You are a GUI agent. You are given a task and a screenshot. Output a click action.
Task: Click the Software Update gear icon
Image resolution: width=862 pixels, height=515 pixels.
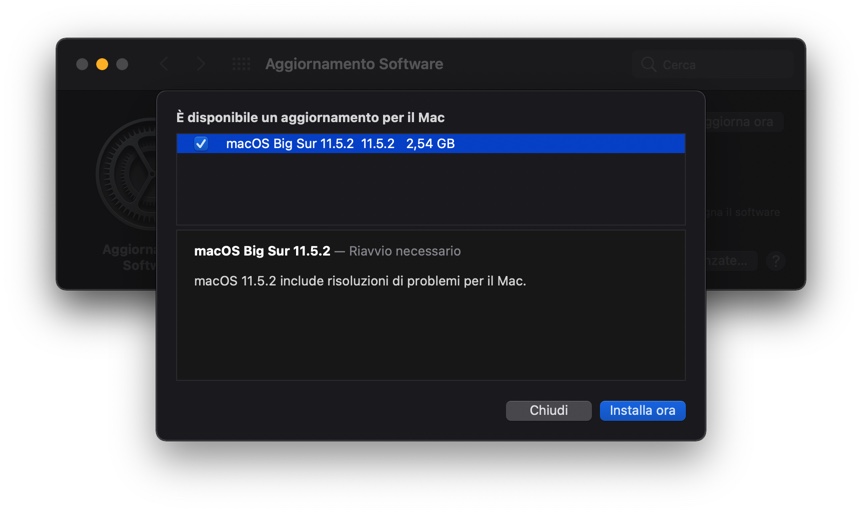coord(127,174)
